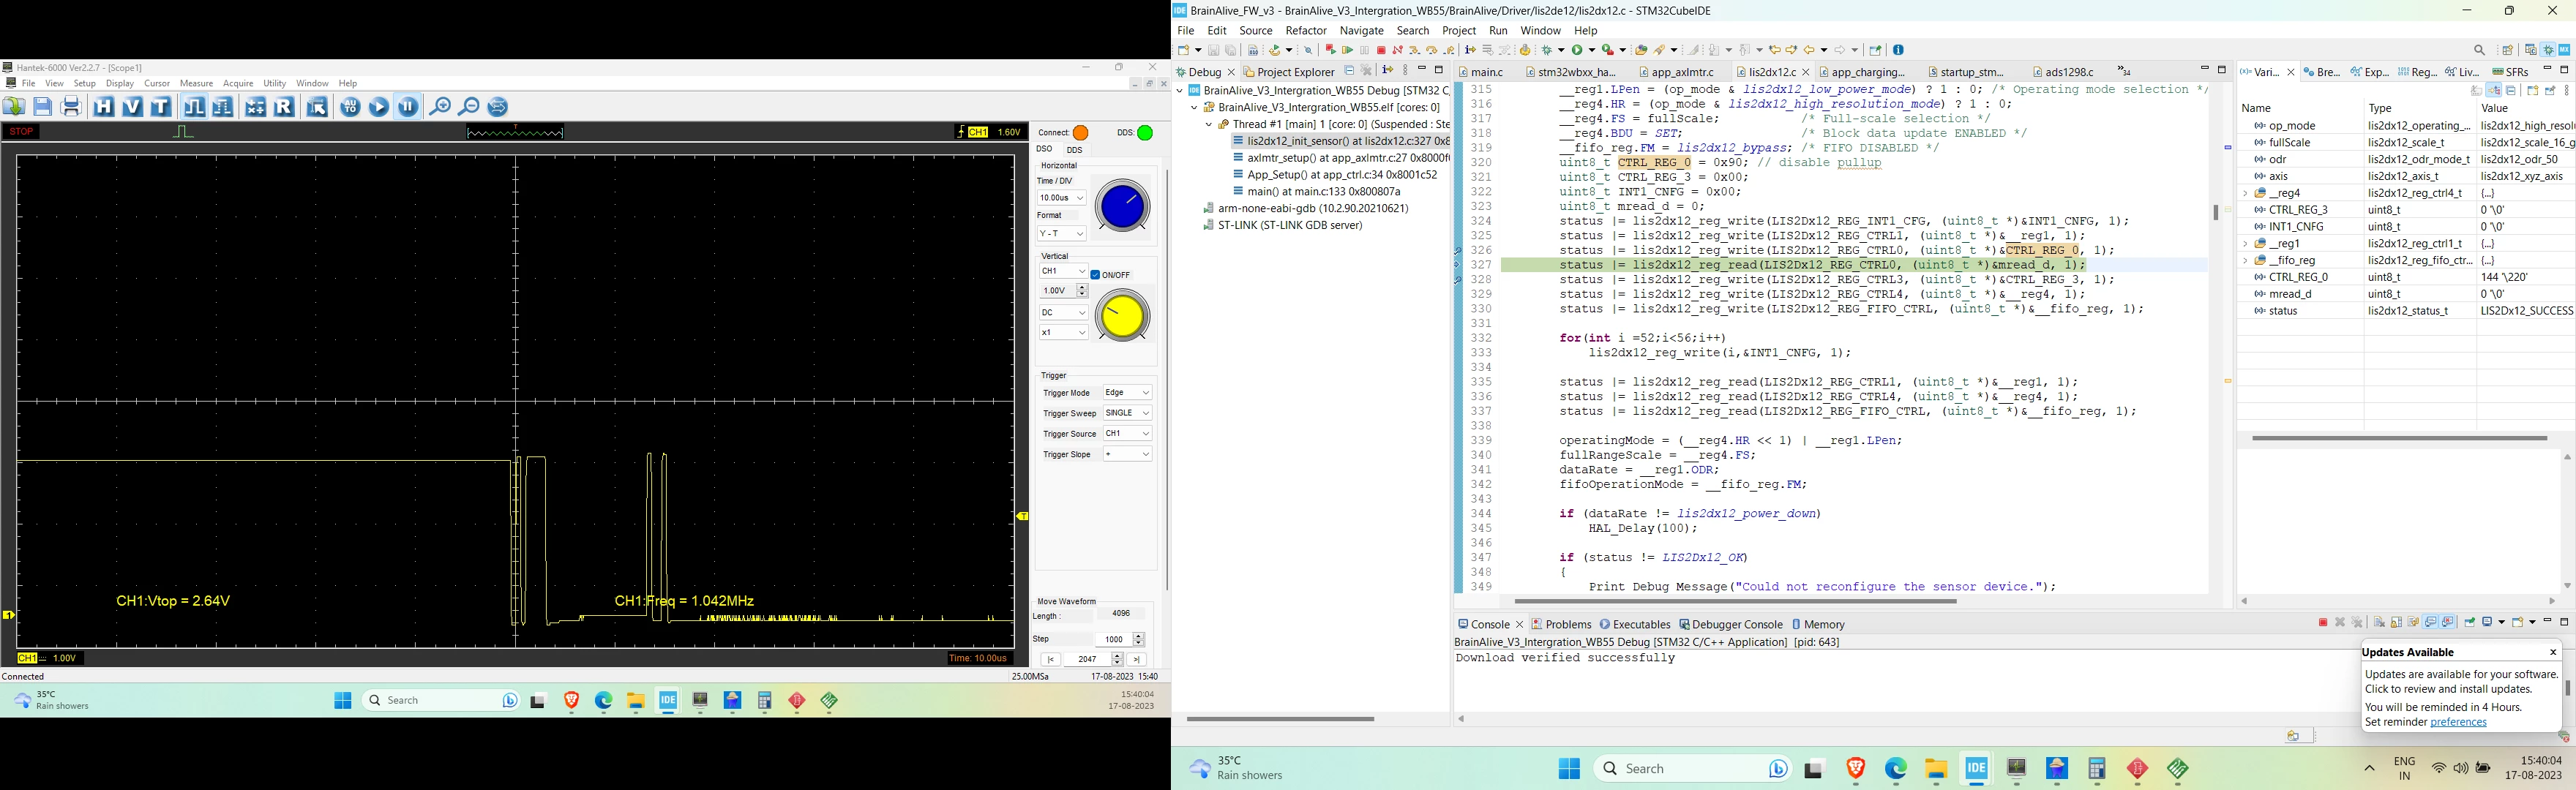2576x790 pixels.
Task: Open the probe dropdown showing x1
Action: 1063,332
